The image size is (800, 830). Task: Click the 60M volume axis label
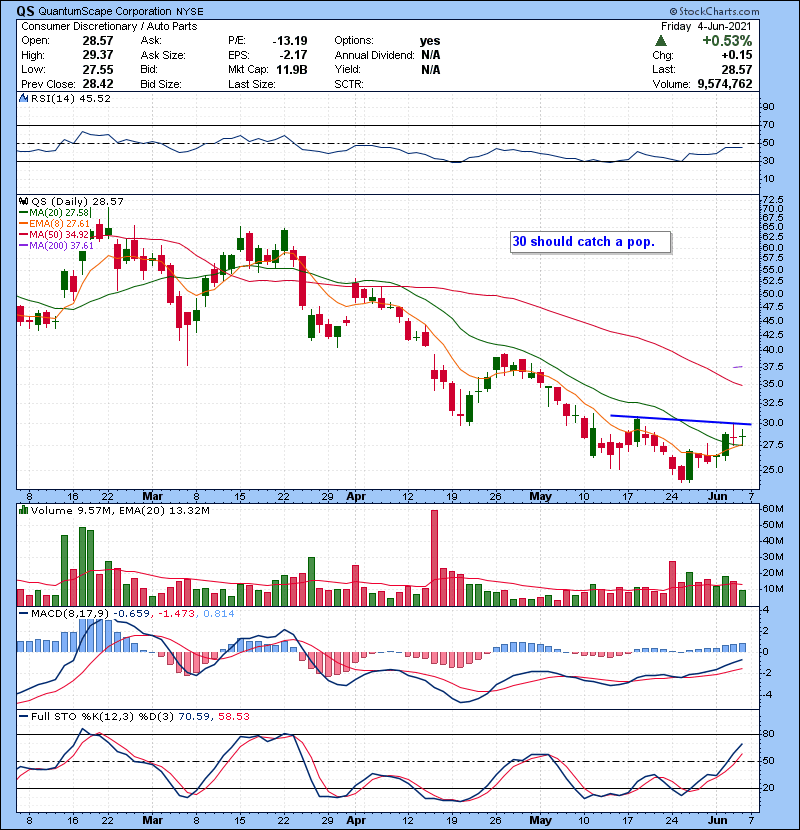pyautogui.click(x=772, y=509)
